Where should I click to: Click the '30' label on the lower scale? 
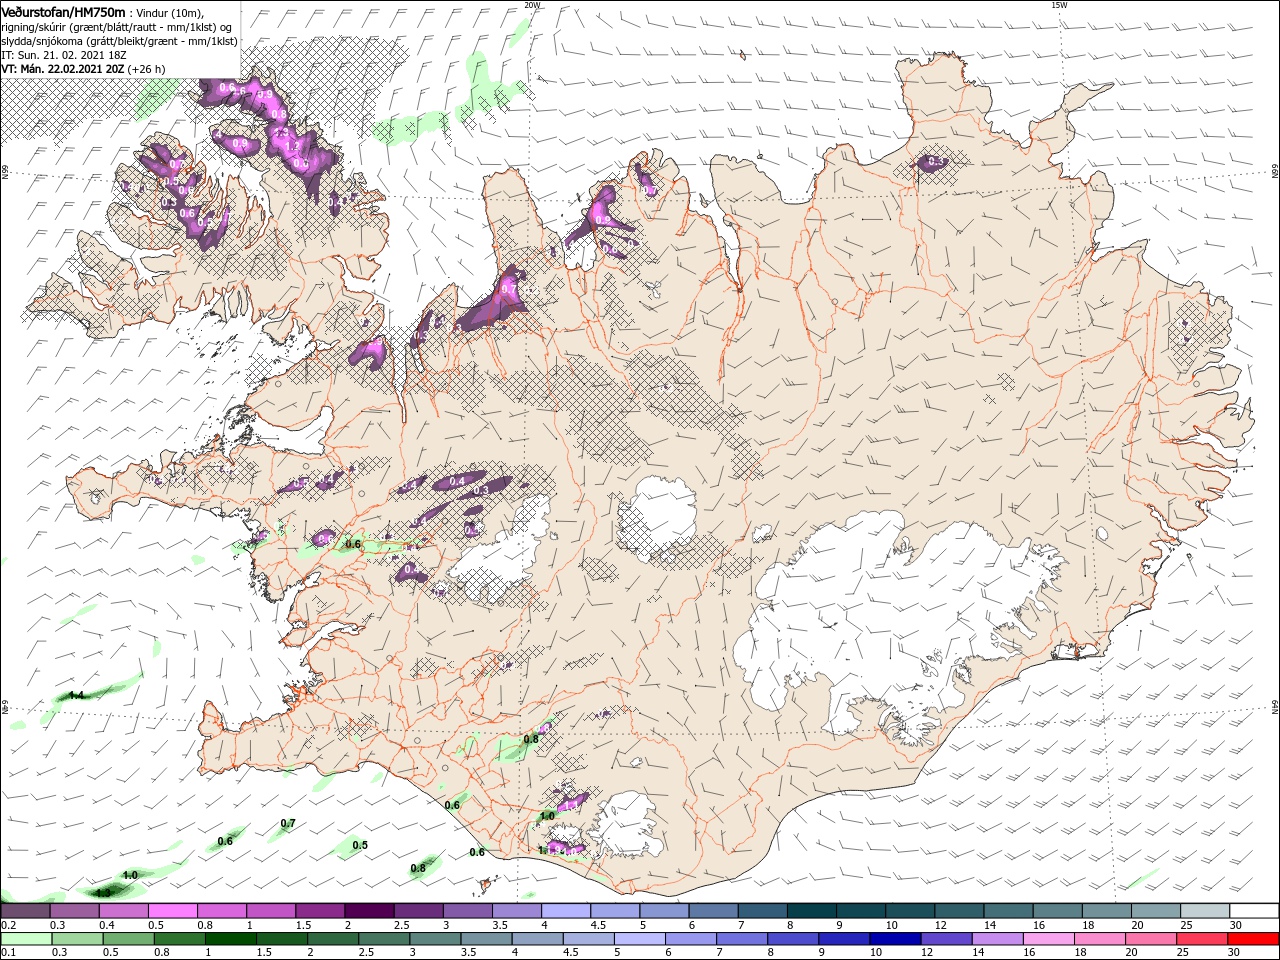(x=1235, y=953)
